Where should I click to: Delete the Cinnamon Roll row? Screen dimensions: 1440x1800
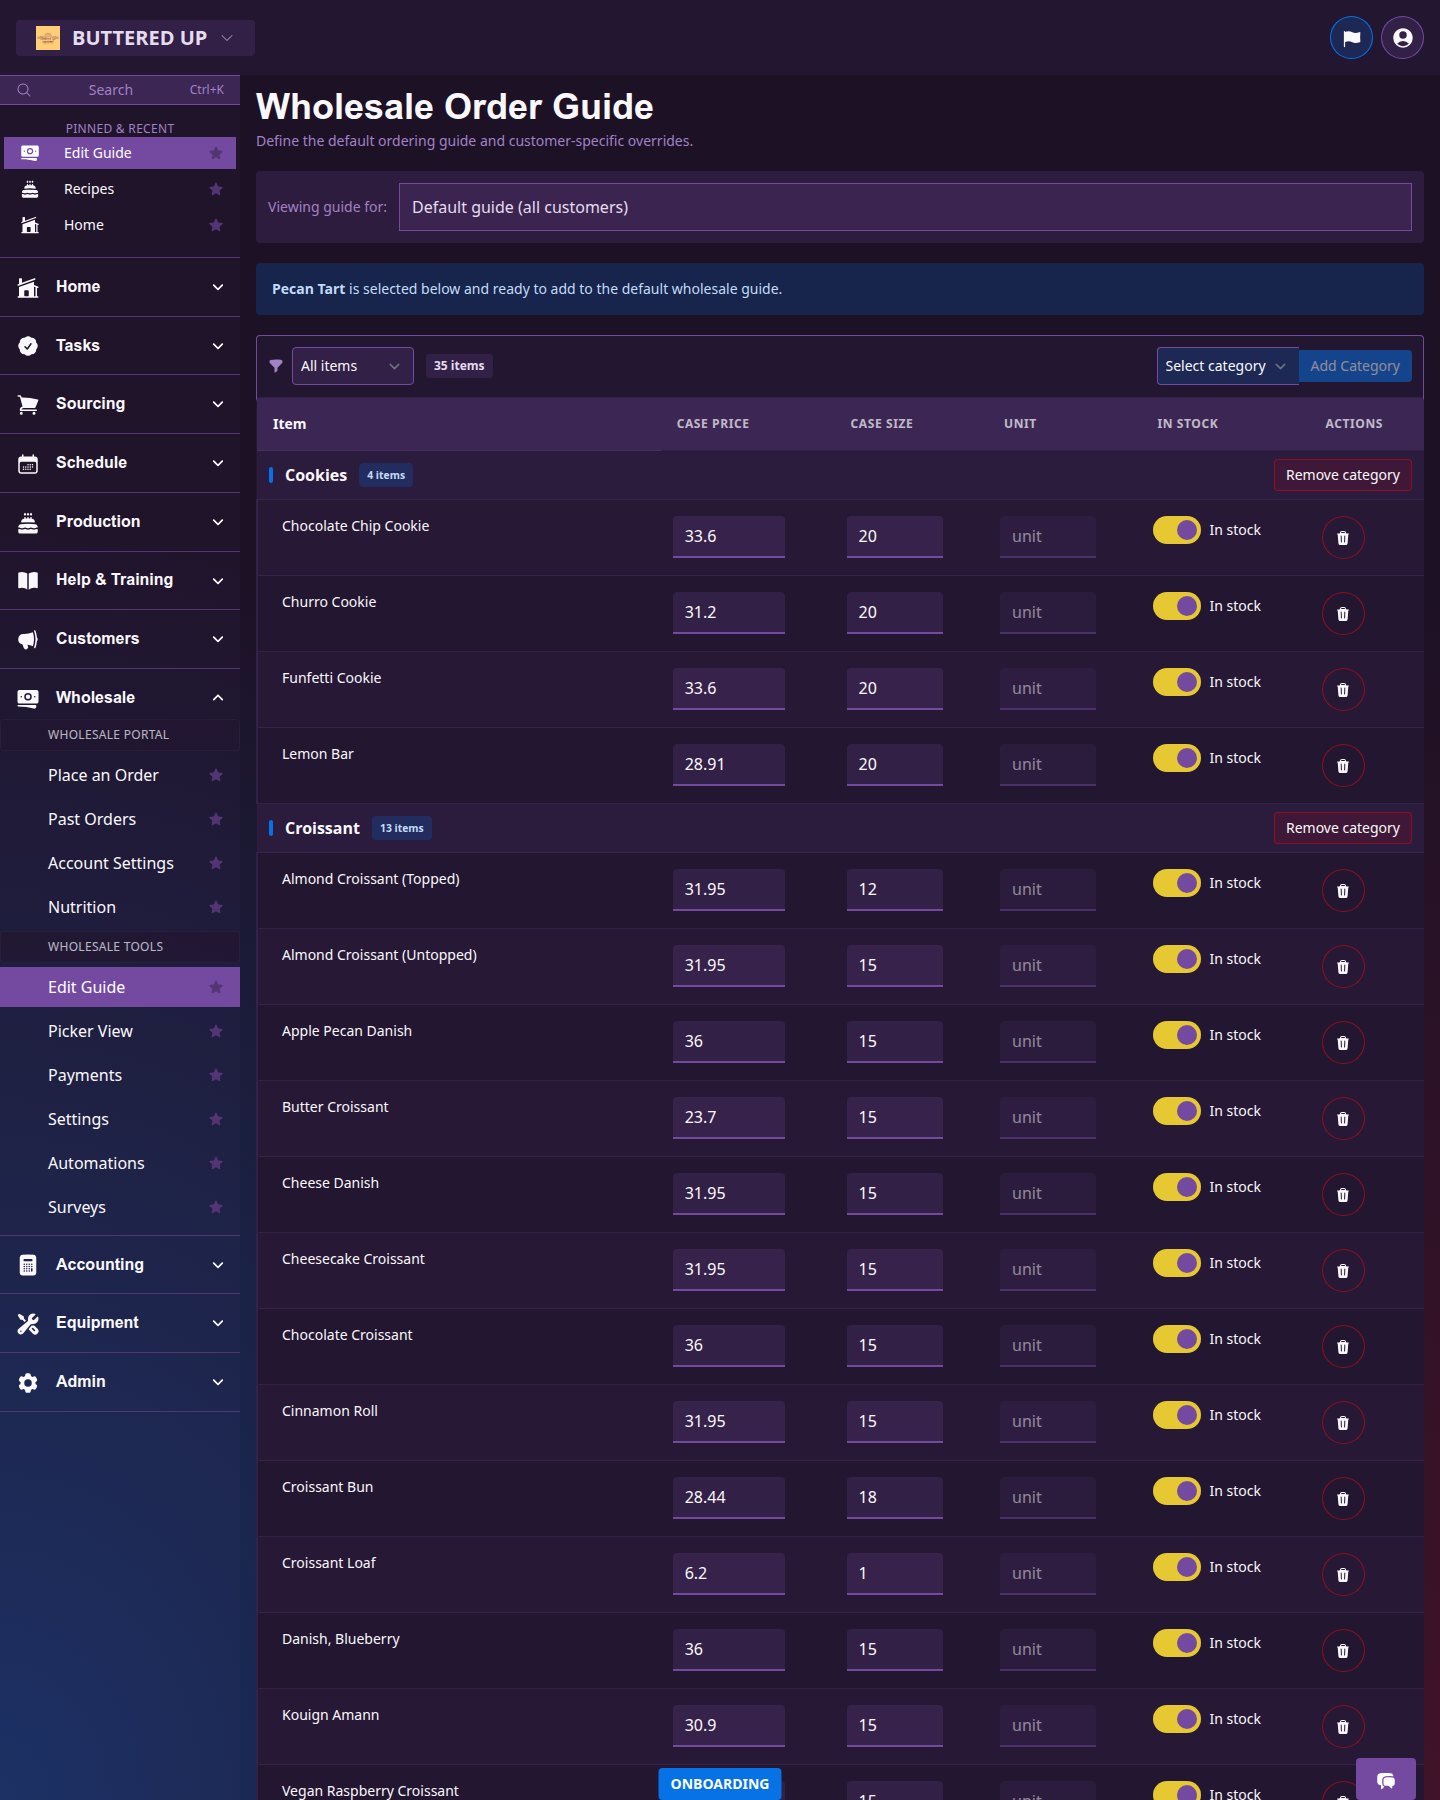[1343, 1423]
